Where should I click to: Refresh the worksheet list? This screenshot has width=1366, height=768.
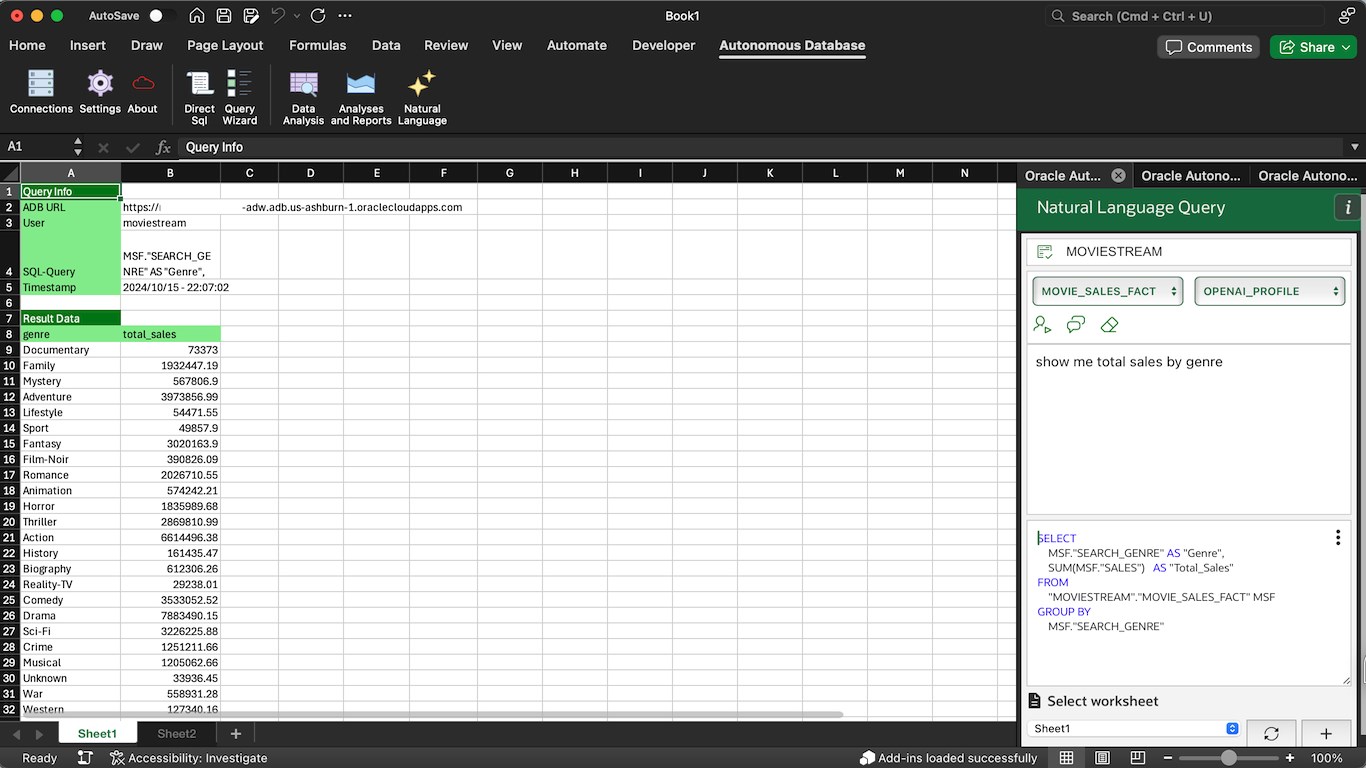coord(1271,733)
